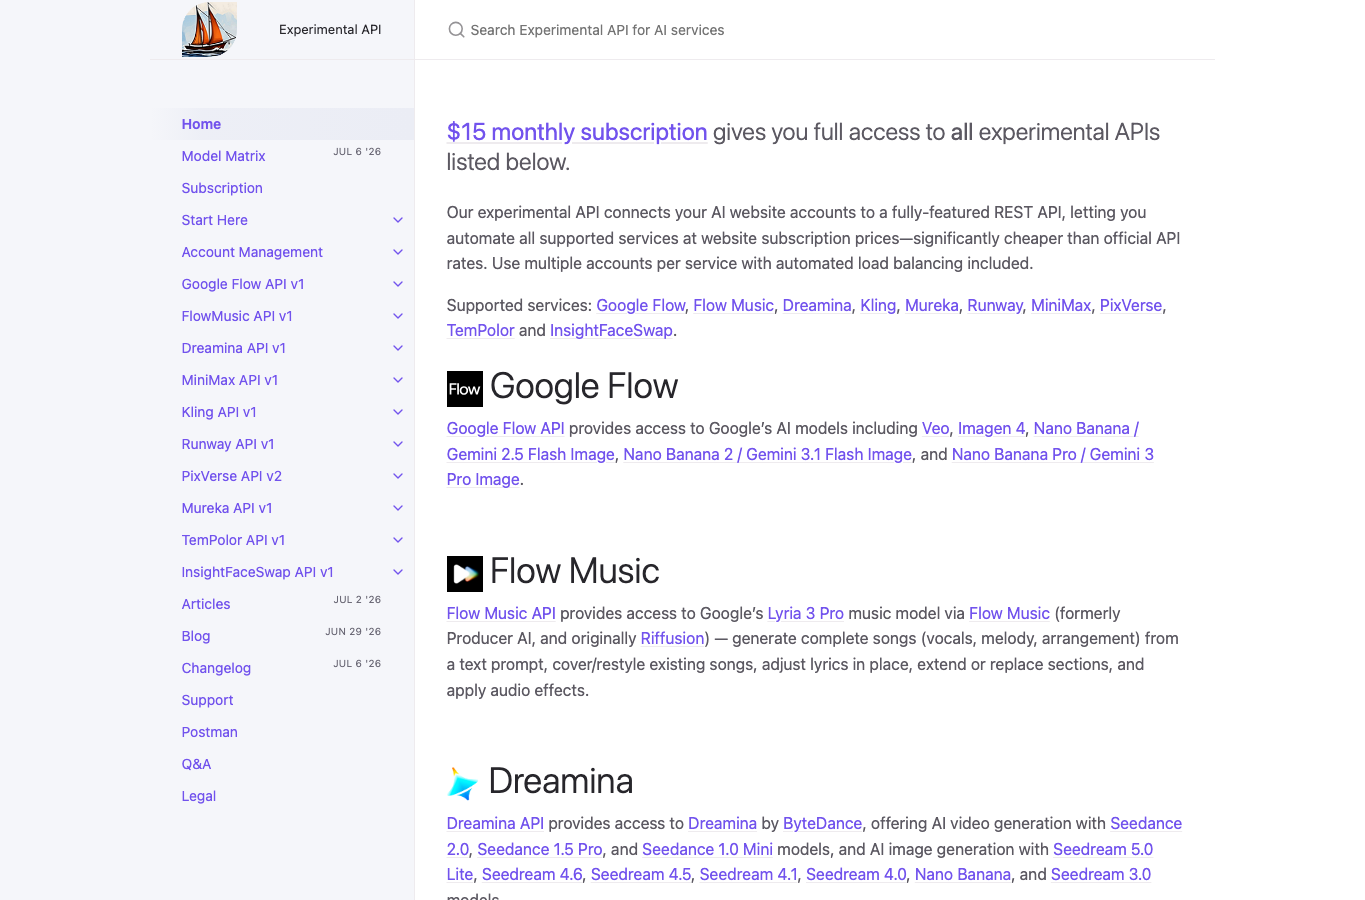The width and height of the screenshot is (1365, 900).
Task: Click the Flow Music play logo icon
Action: pos(465,574)
